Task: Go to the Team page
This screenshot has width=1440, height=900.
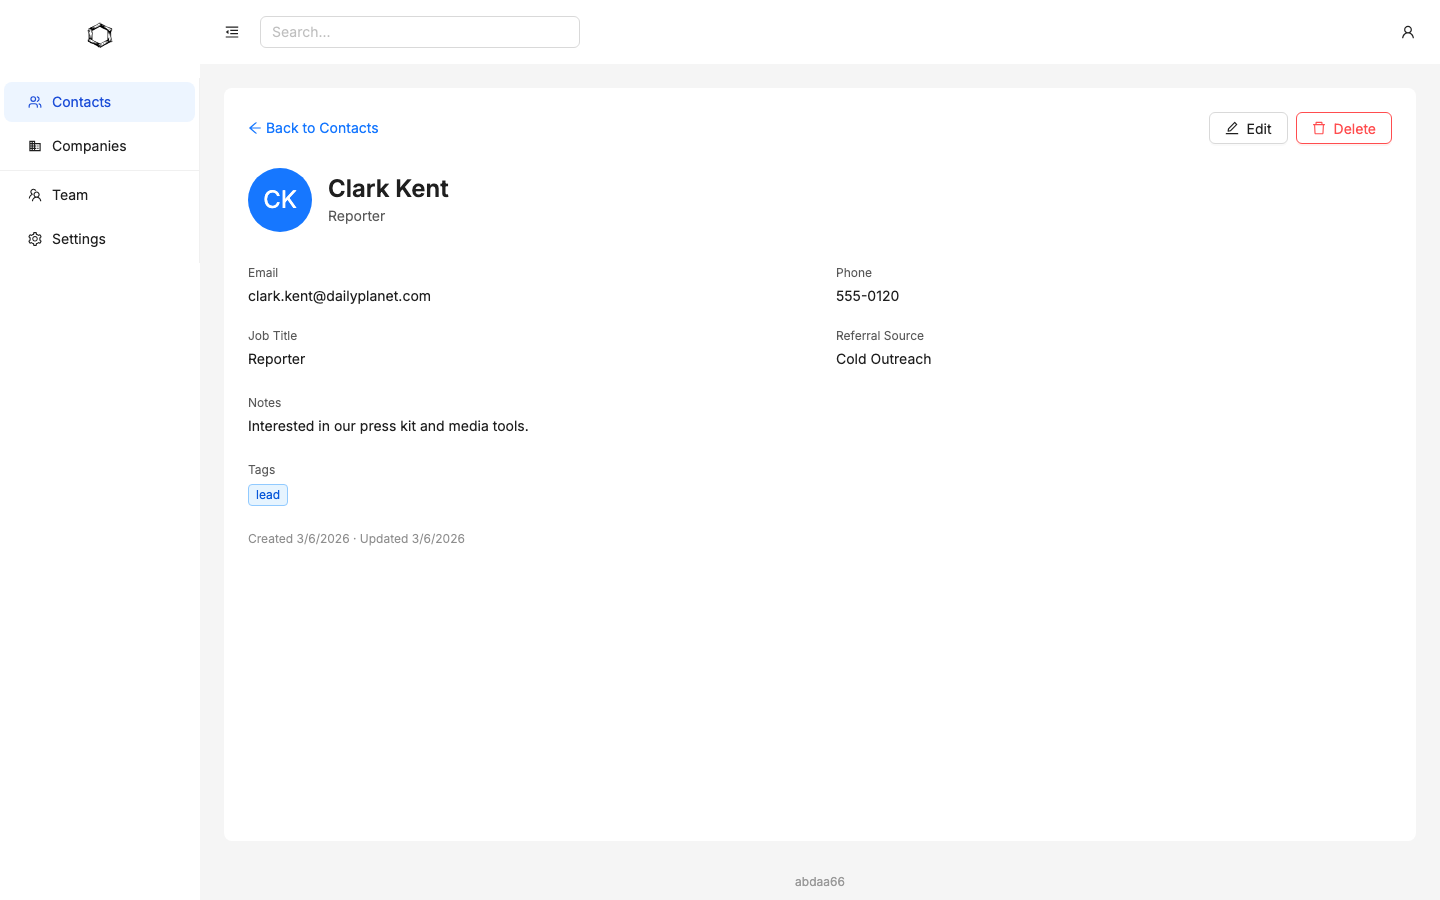Action: (x=100, y=195)
